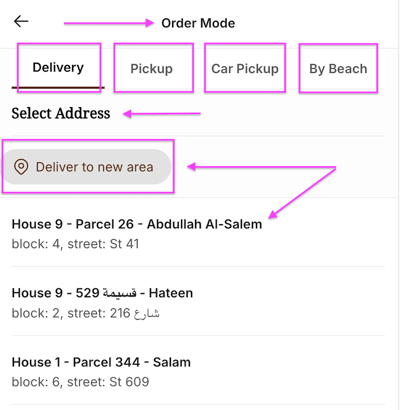The height and width of the screenshot is (410, 400).
Task: Go back using the left arrow icon
Action: click(21, 22)
